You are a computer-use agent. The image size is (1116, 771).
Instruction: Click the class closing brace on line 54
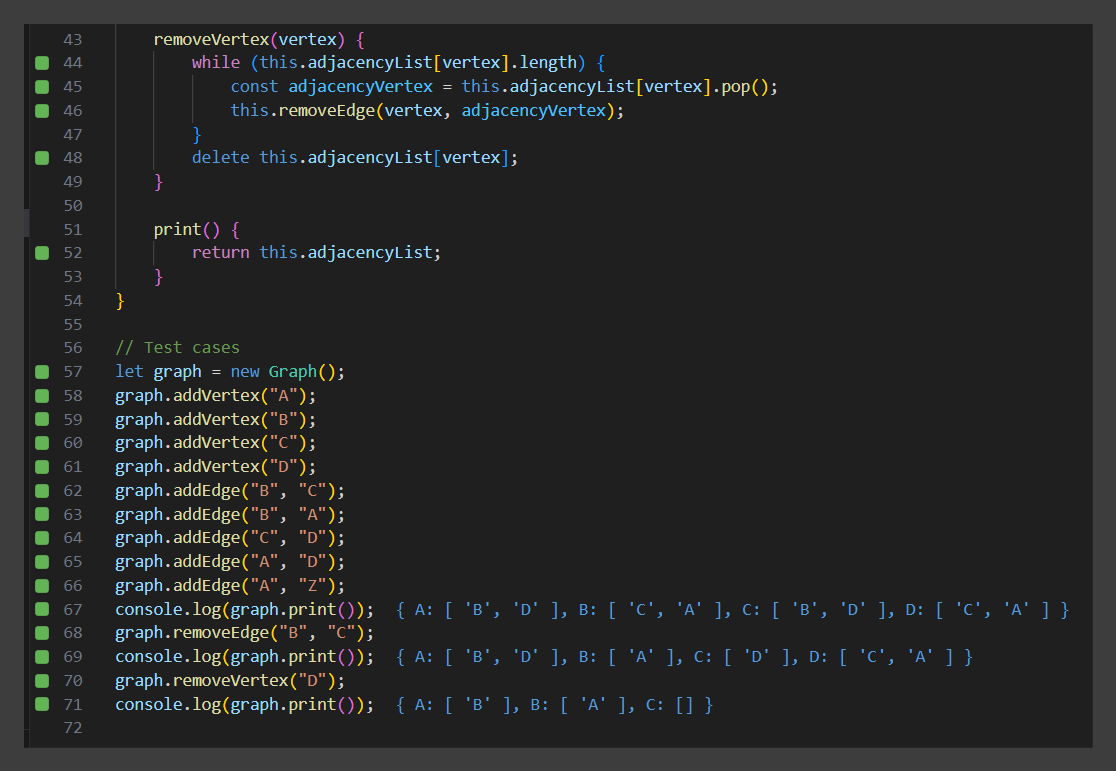(x=120, y=301)
